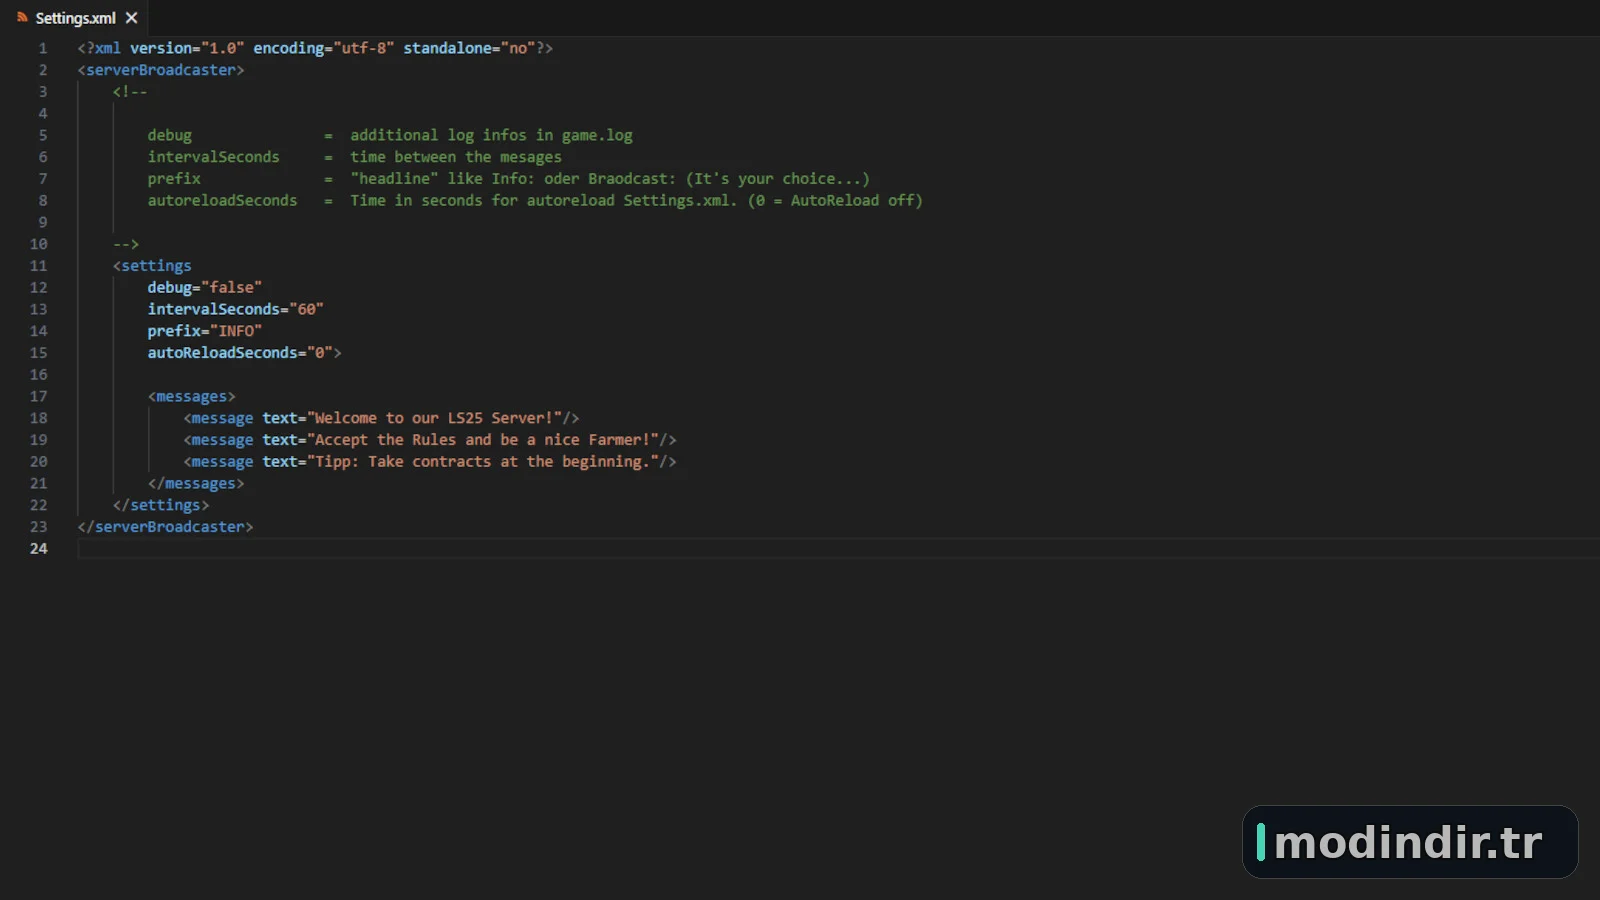This screenshot has width=1600, height=900.
Task: Click the 'additional log infos in game.log' comment
Action: pos(491,135)
